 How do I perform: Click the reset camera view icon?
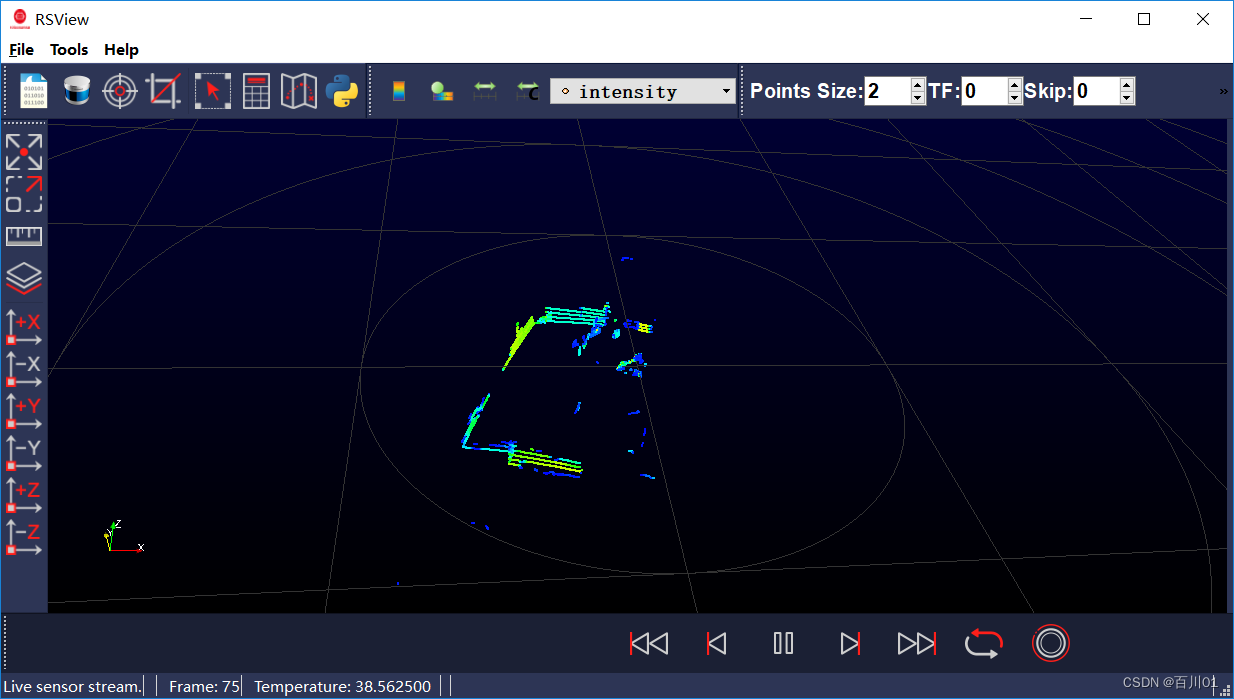(x=24, y=151)
